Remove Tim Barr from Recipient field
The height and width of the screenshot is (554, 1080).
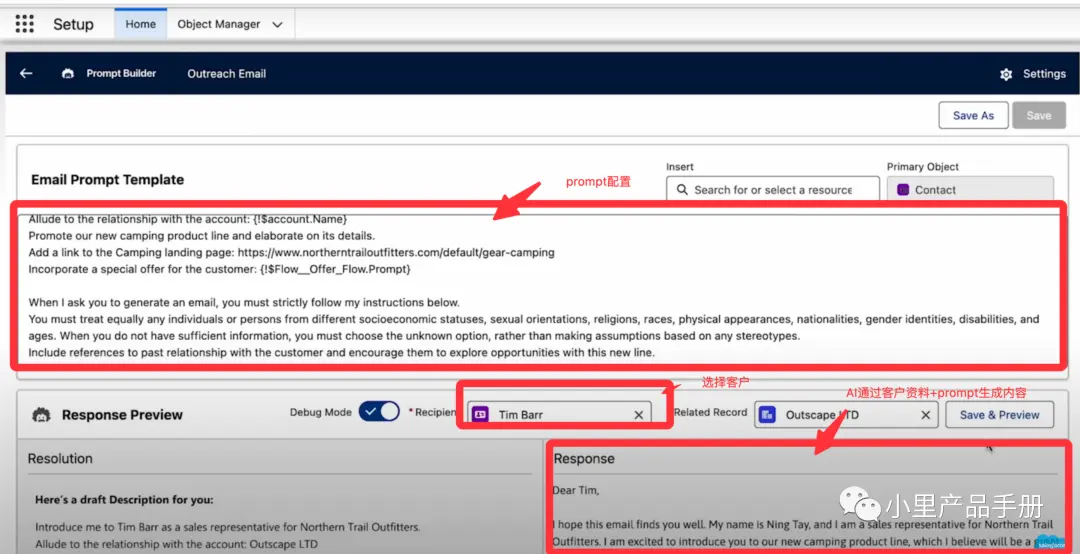click(638, 415)
